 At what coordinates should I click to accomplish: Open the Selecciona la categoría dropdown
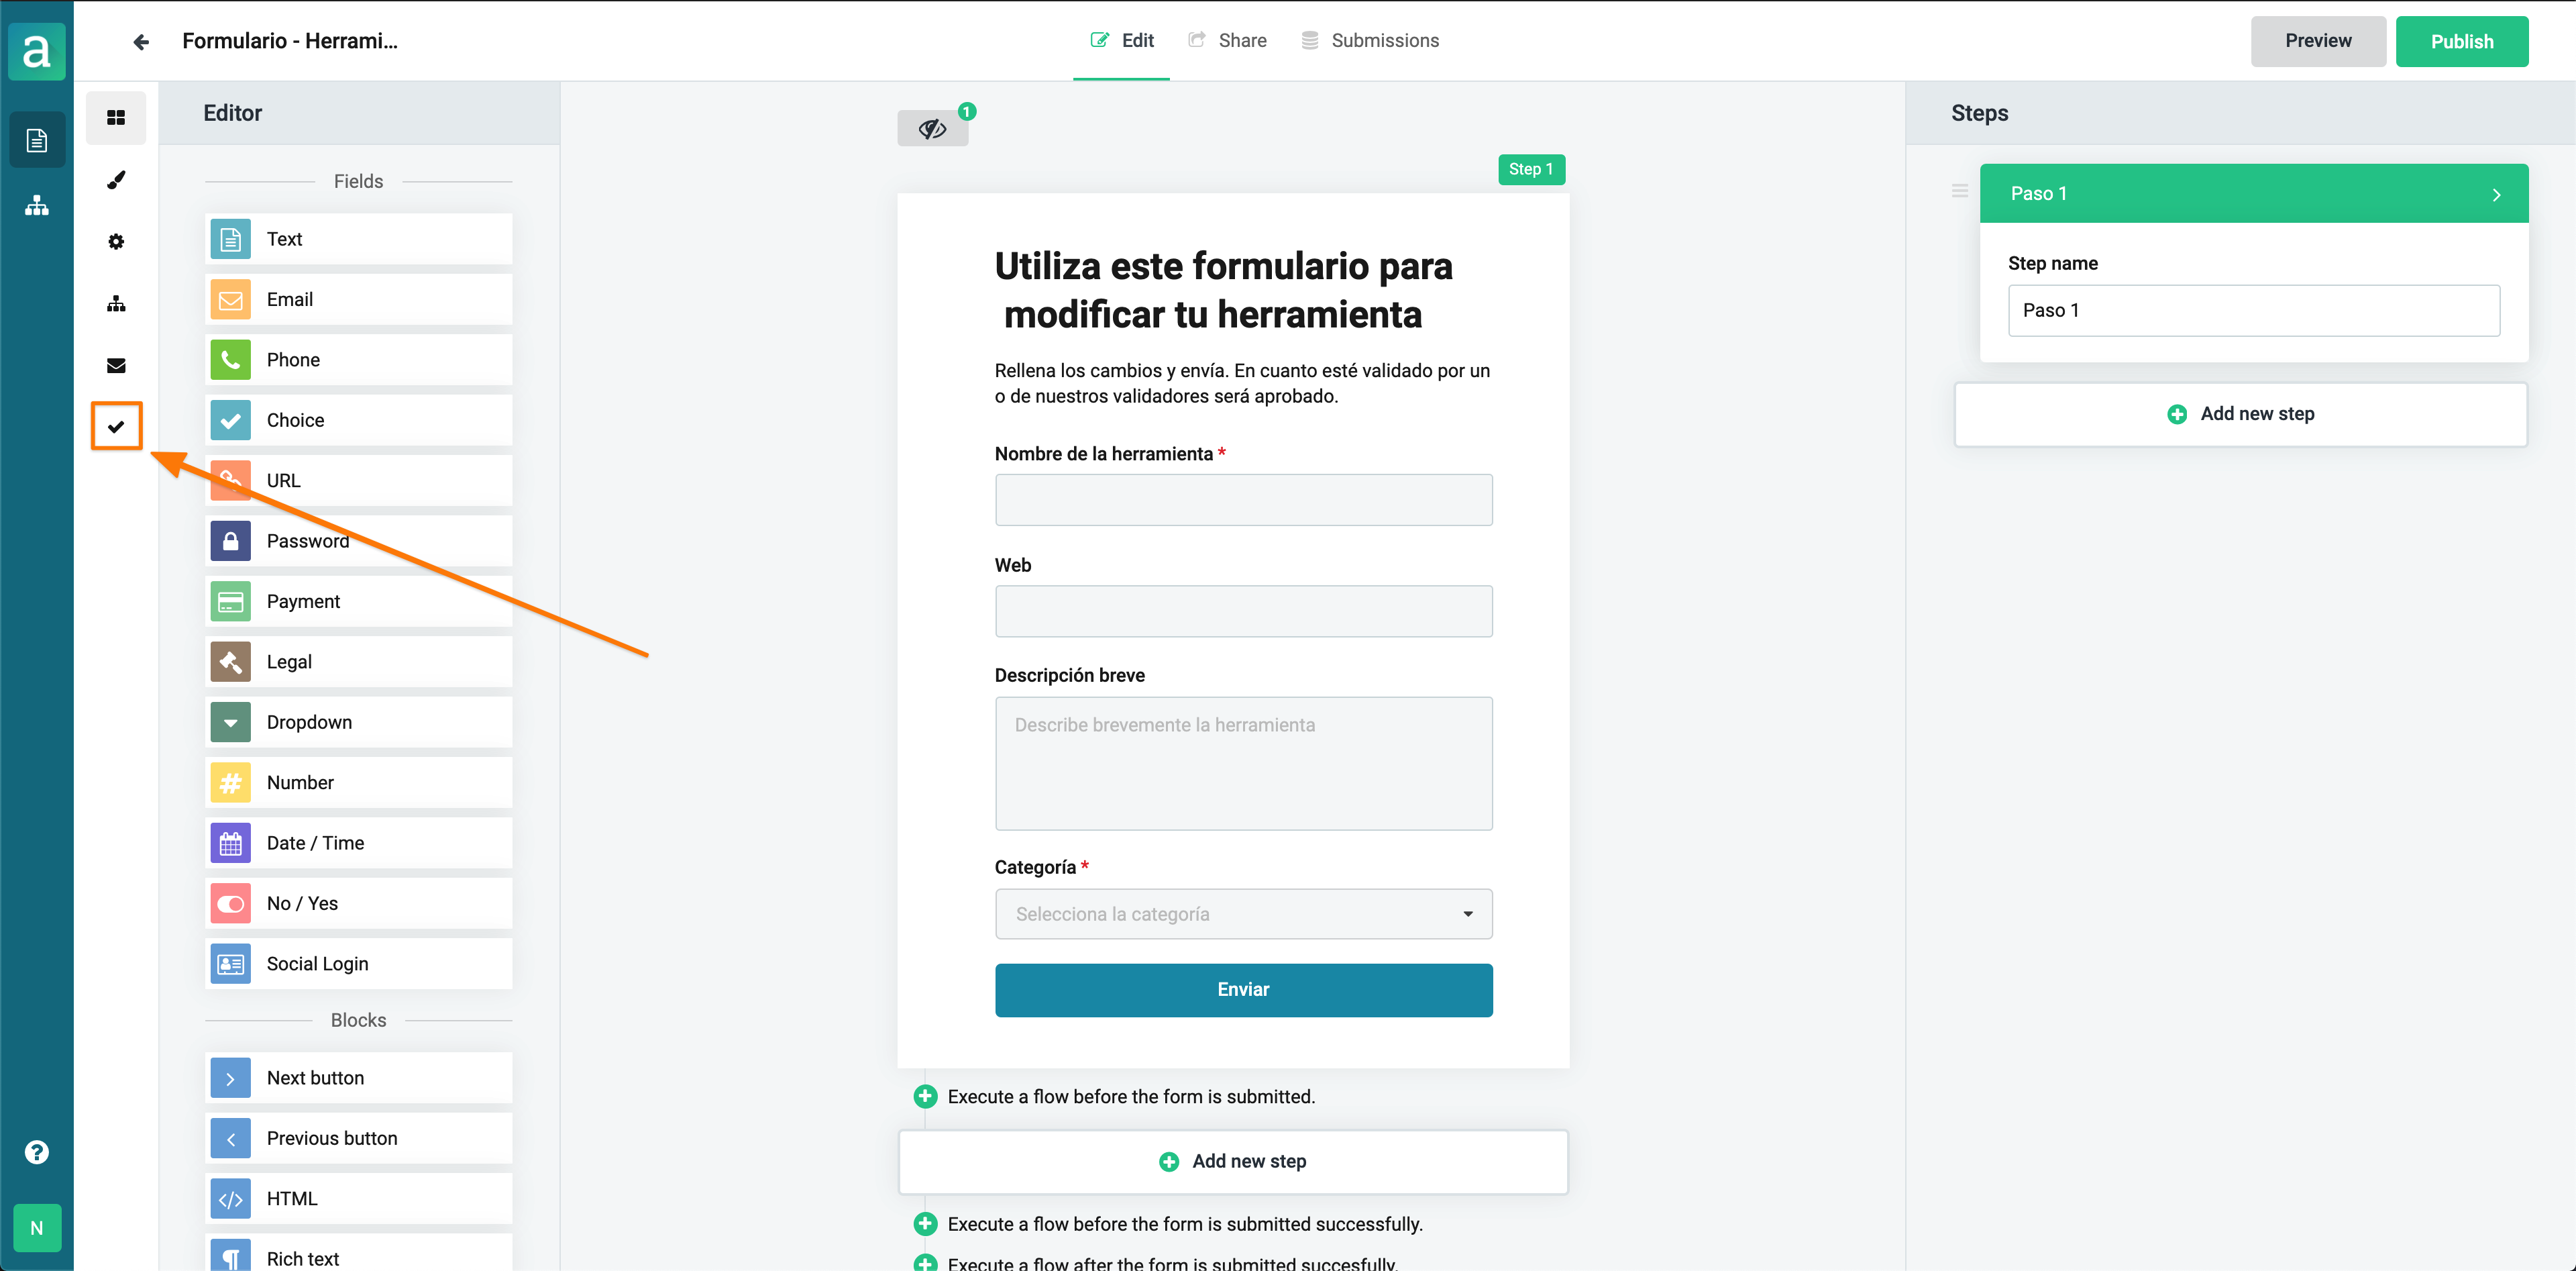(1243, 914)
